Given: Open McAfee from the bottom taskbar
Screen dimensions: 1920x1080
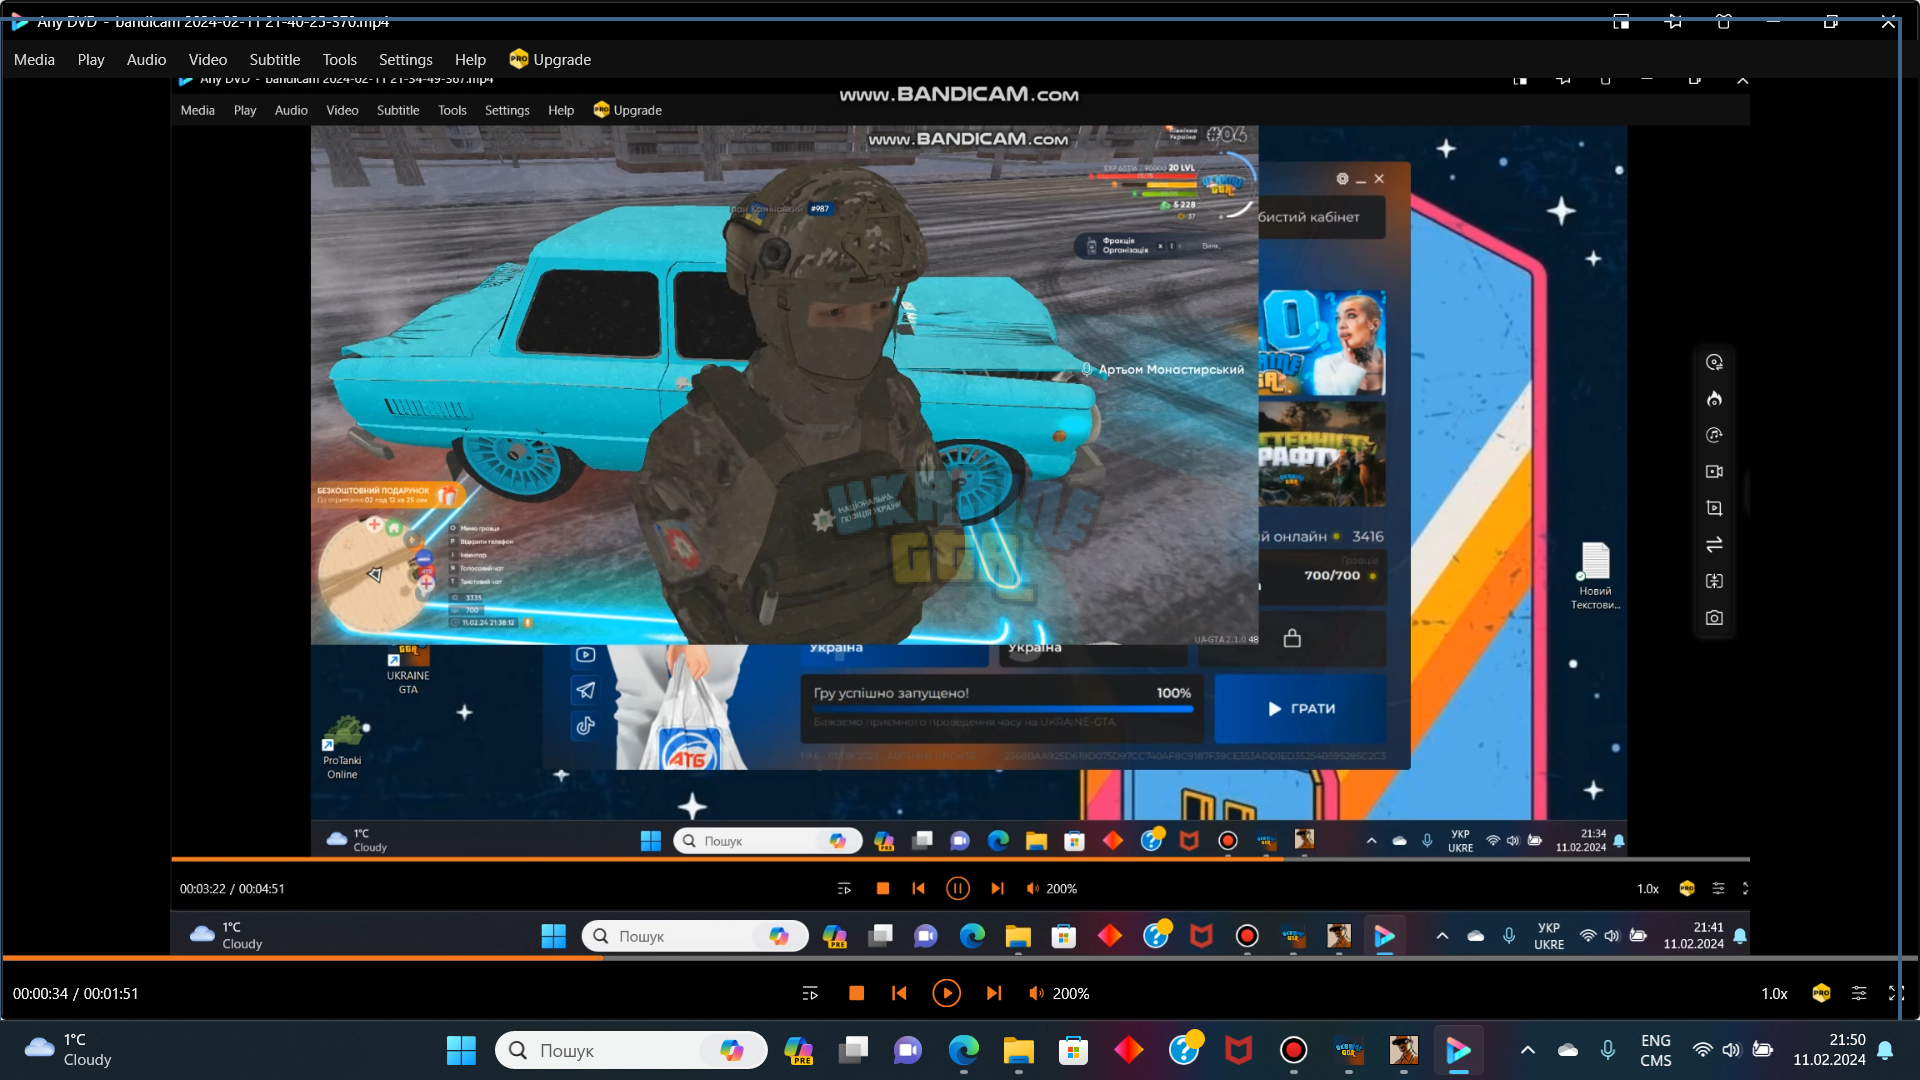Looking at the screenshot, I should (x=1239, y=1051).
